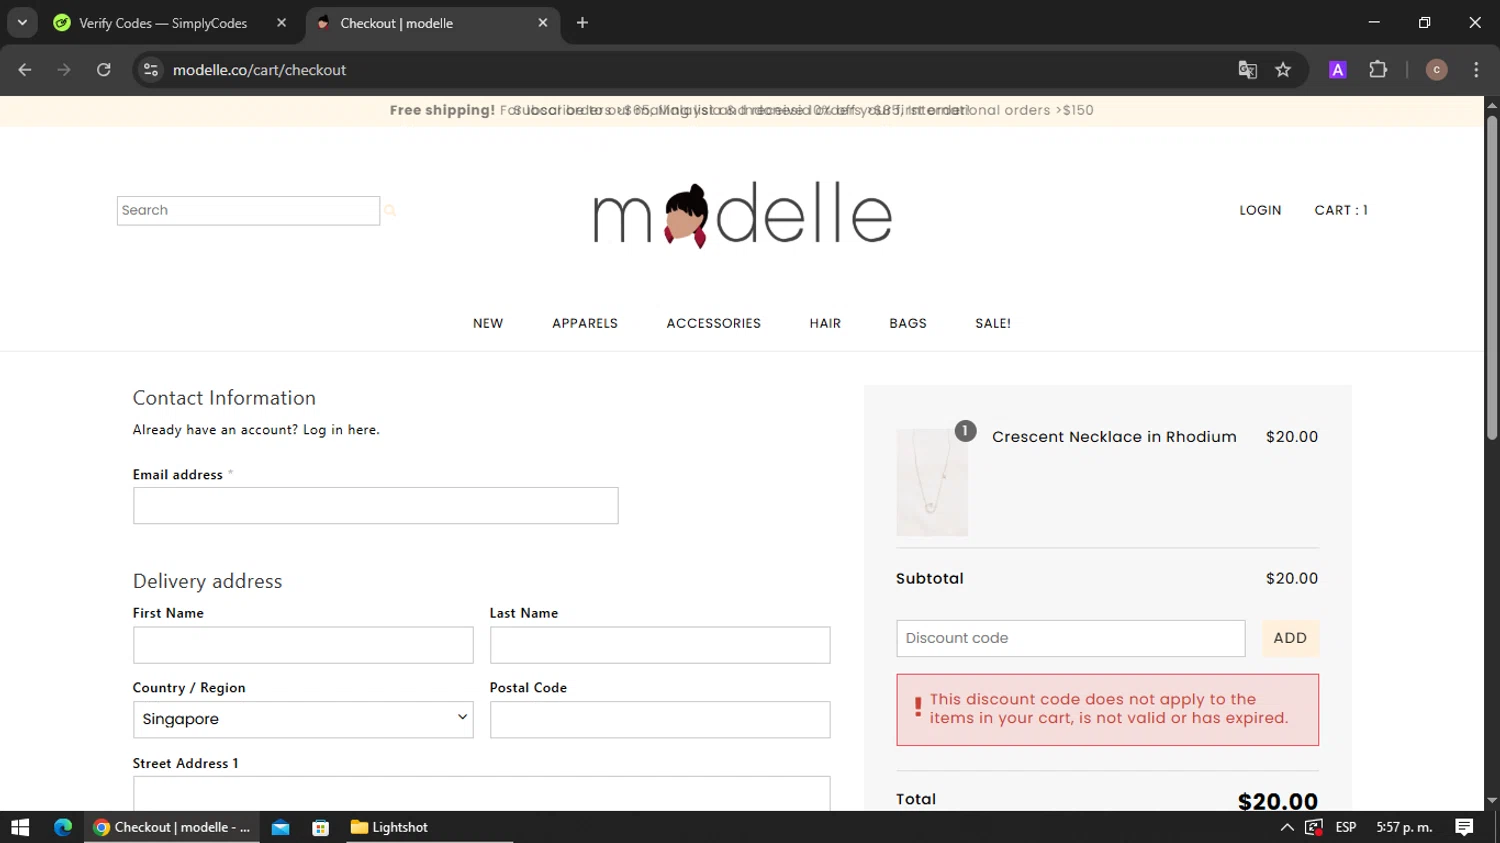Open Microsoft Store from taskbar
The height and width of the screenshot is (843, 1500).
(321, 828)
